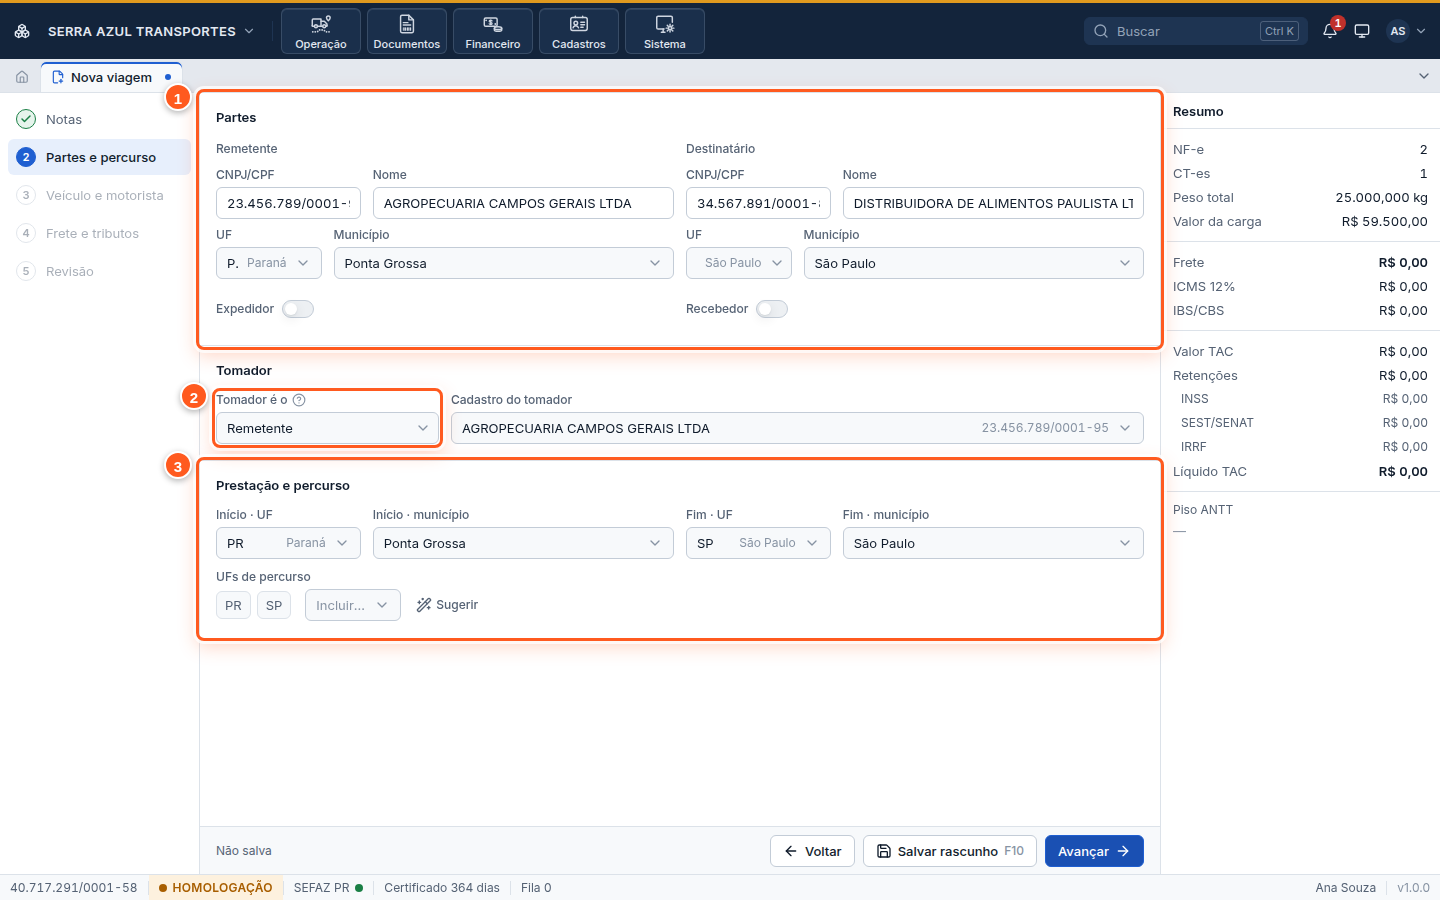Screen dimensions: 1440x900
Task: Click the SEFAZ PR status indicator
Action: point(328,887)
